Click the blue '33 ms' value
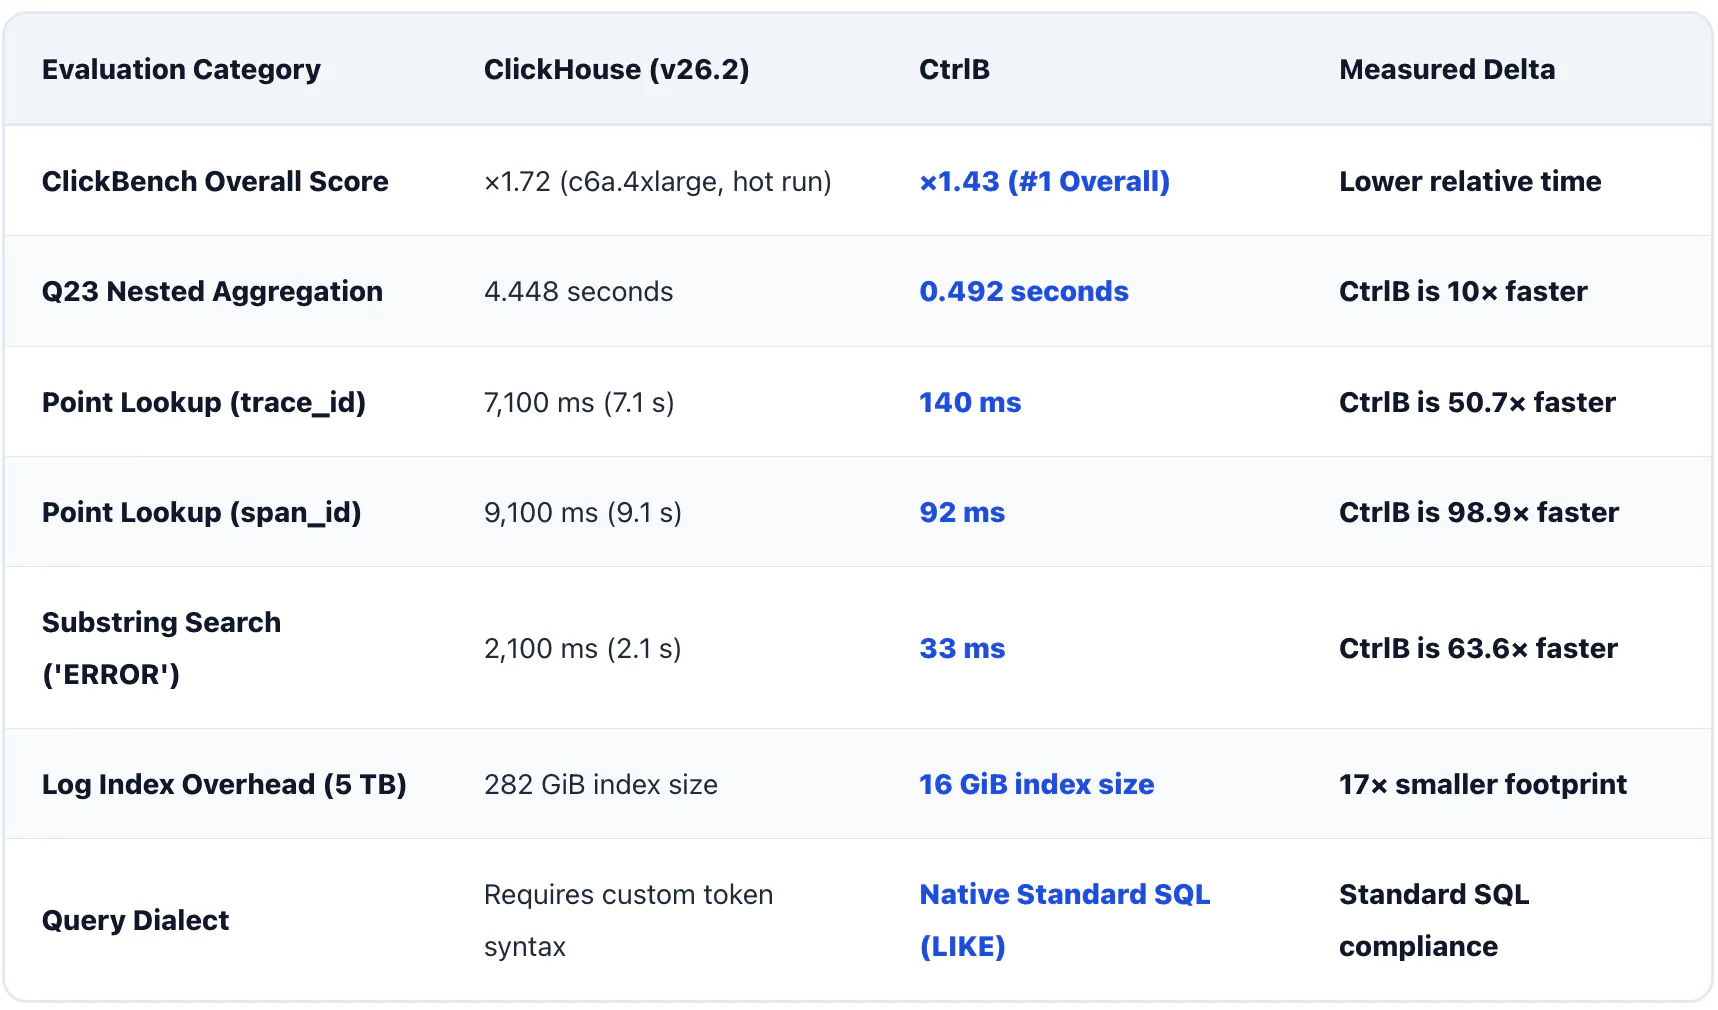 coord(962,648)
